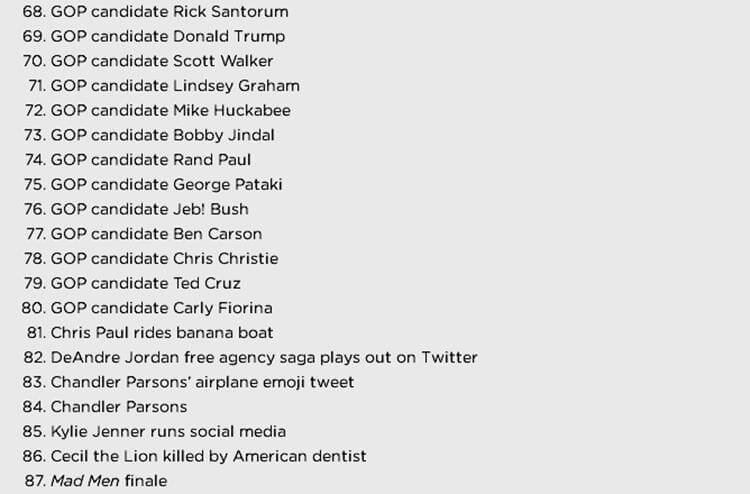
Task: Click the Rick Santorum list entry
Action: [x=155, y=11]
